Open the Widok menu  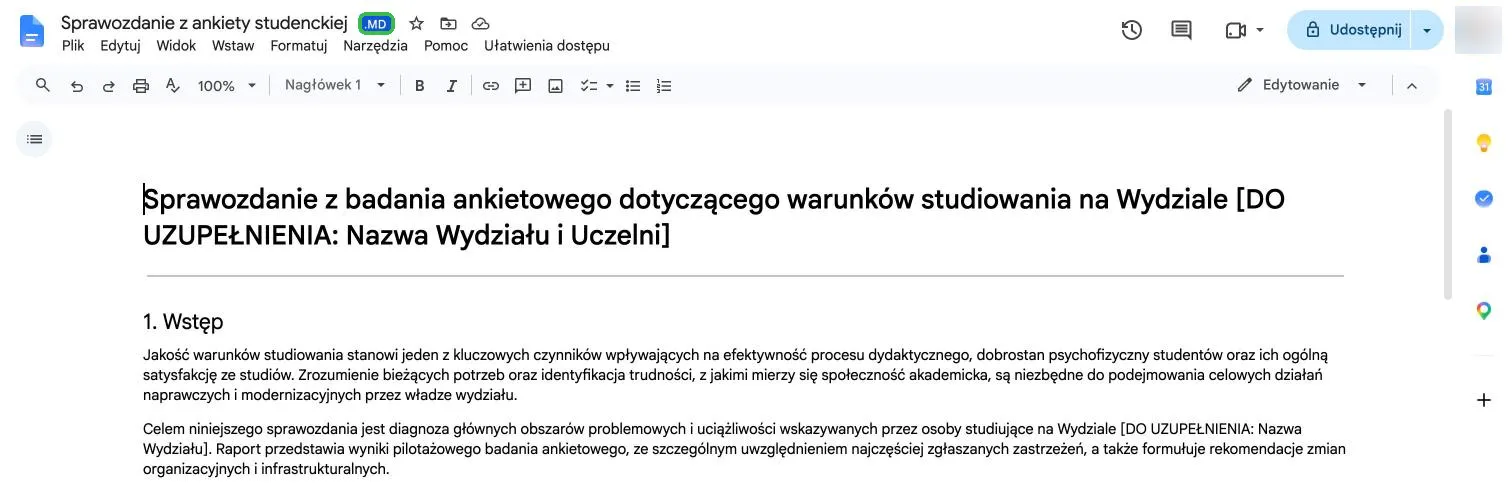tap(176, 46)
